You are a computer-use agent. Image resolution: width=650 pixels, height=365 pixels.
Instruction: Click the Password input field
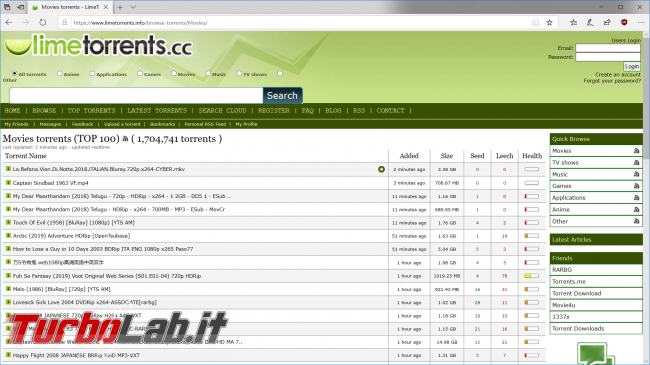pos(608,57)
